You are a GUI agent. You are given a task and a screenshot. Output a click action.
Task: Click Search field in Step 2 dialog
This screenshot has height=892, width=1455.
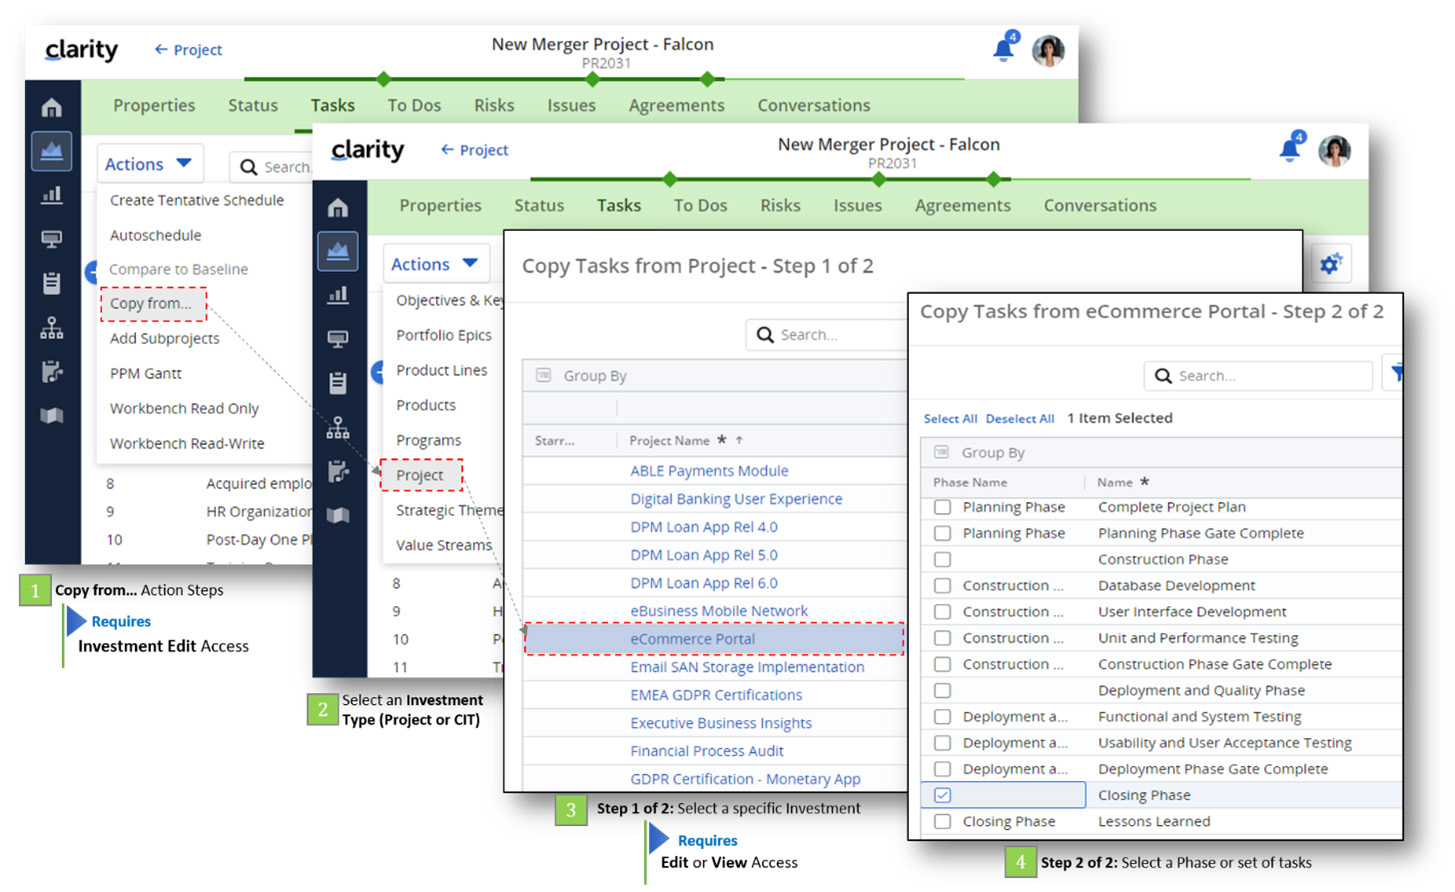(x=1258, y=375)
